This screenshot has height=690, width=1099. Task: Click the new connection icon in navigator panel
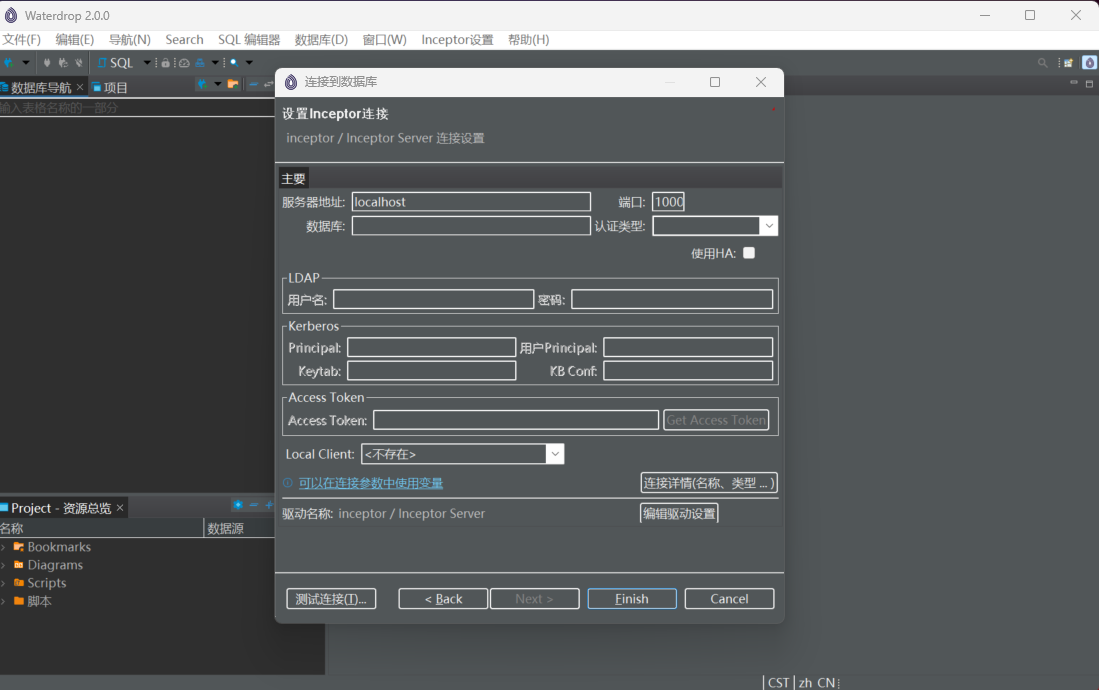pos(203,84)
